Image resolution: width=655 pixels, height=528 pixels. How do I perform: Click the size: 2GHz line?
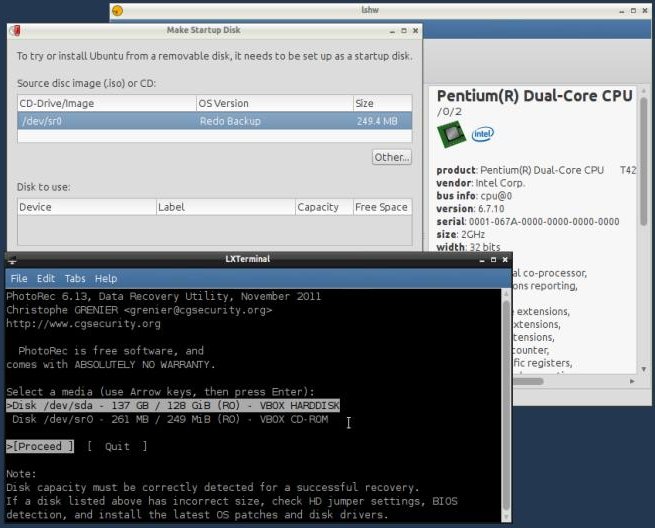pos(461,234)
